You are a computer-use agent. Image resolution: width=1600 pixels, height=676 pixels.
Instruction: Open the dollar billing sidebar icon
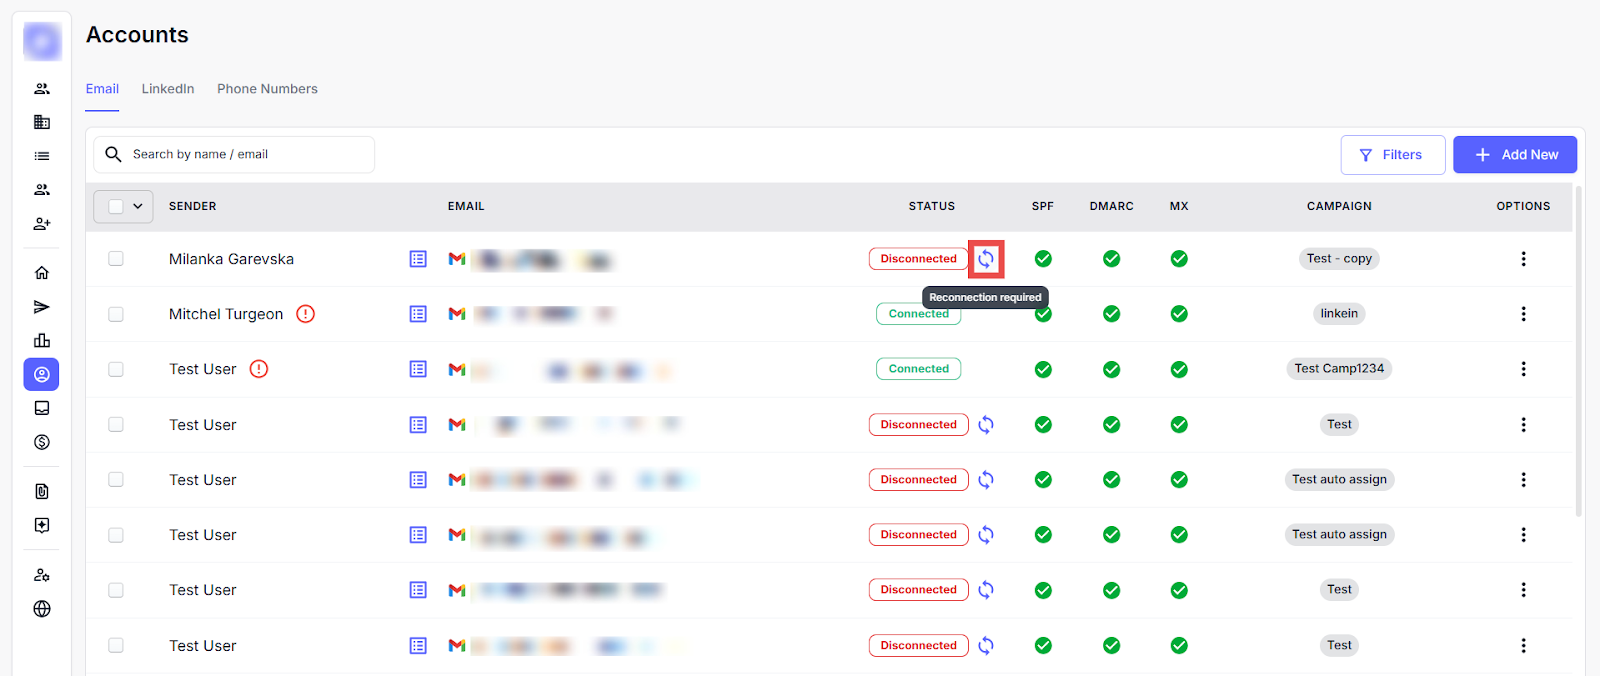42,442
